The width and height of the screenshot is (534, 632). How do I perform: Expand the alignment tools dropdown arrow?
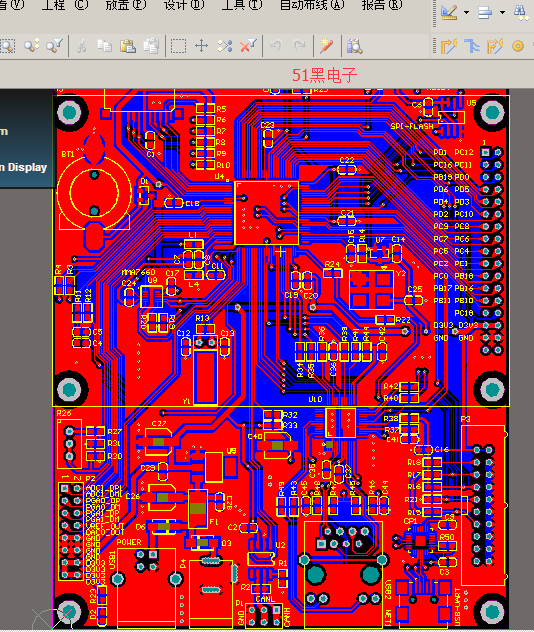(x=503, y=12)
